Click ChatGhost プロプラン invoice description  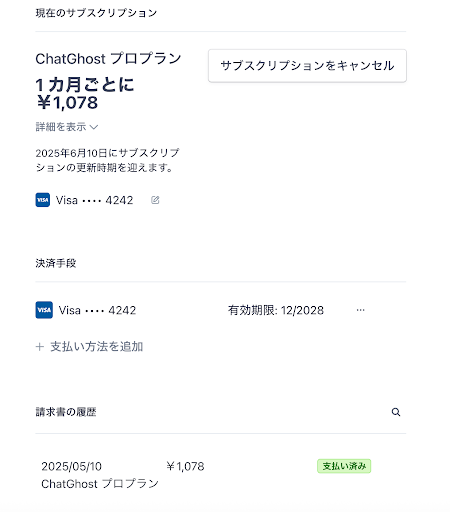tap(100, 484)
